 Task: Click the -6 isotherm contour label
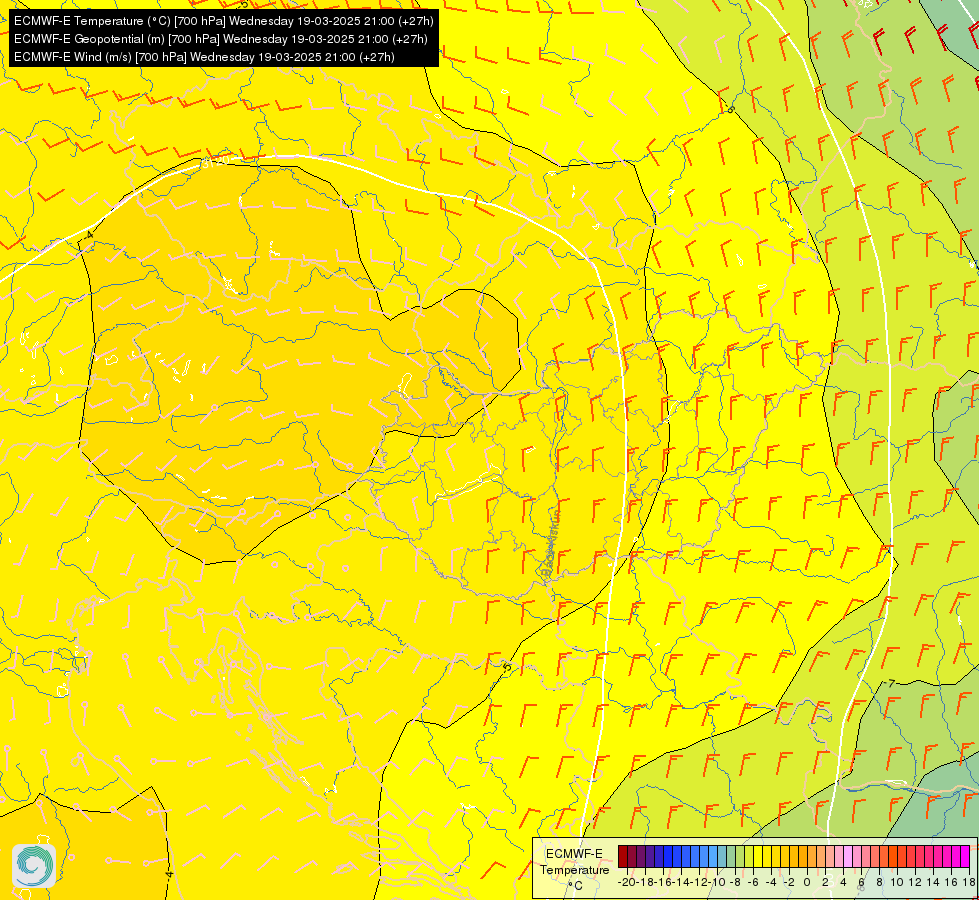point(729,109)
